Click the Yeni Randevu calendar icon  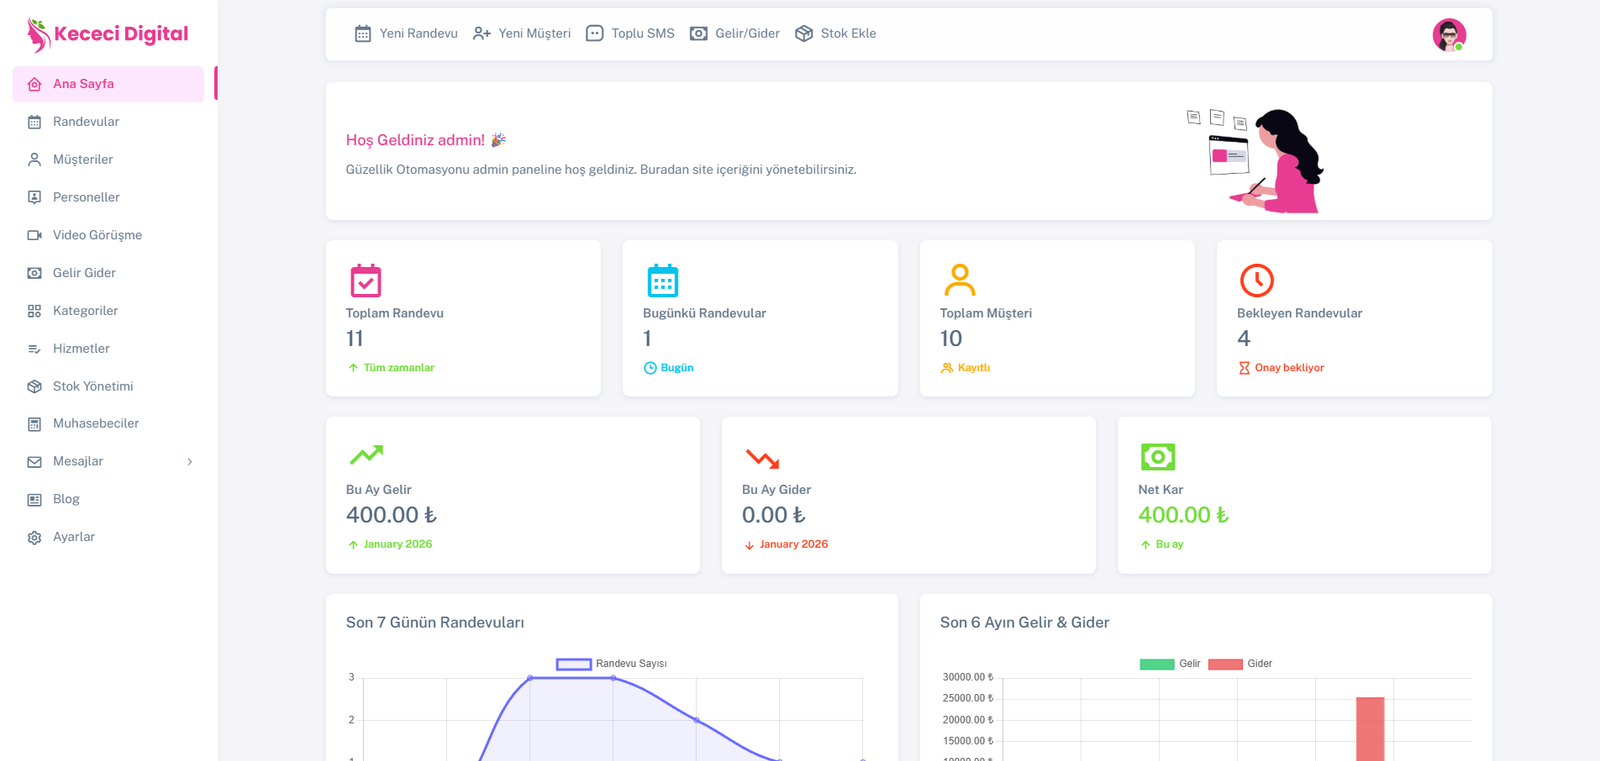(363, 34)
